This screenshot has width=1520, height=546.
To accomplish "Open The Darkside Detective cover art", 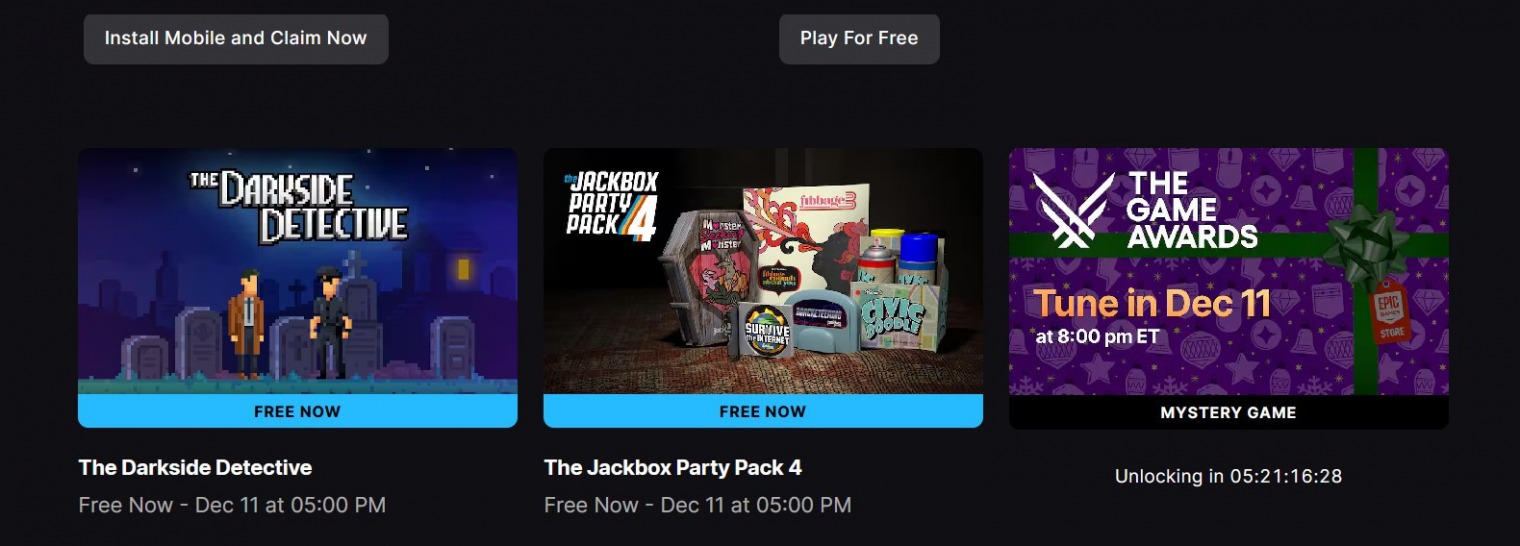I will [298, 271].
